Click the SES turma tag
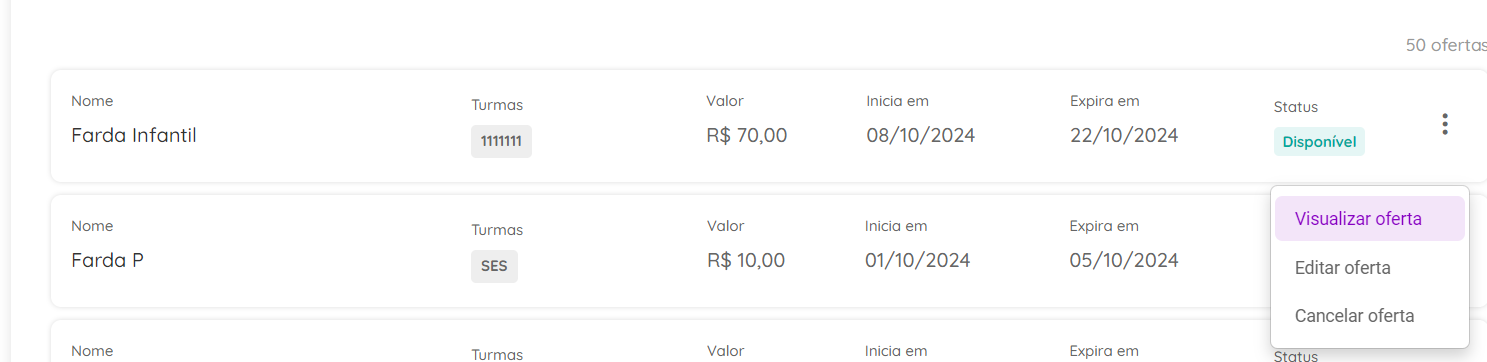Screen dimensions: 1487x362 (494, 267)
